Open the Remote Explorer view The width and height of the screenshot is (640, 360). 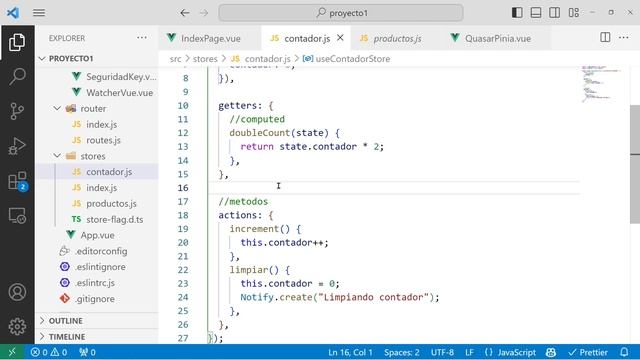(17, 215)
